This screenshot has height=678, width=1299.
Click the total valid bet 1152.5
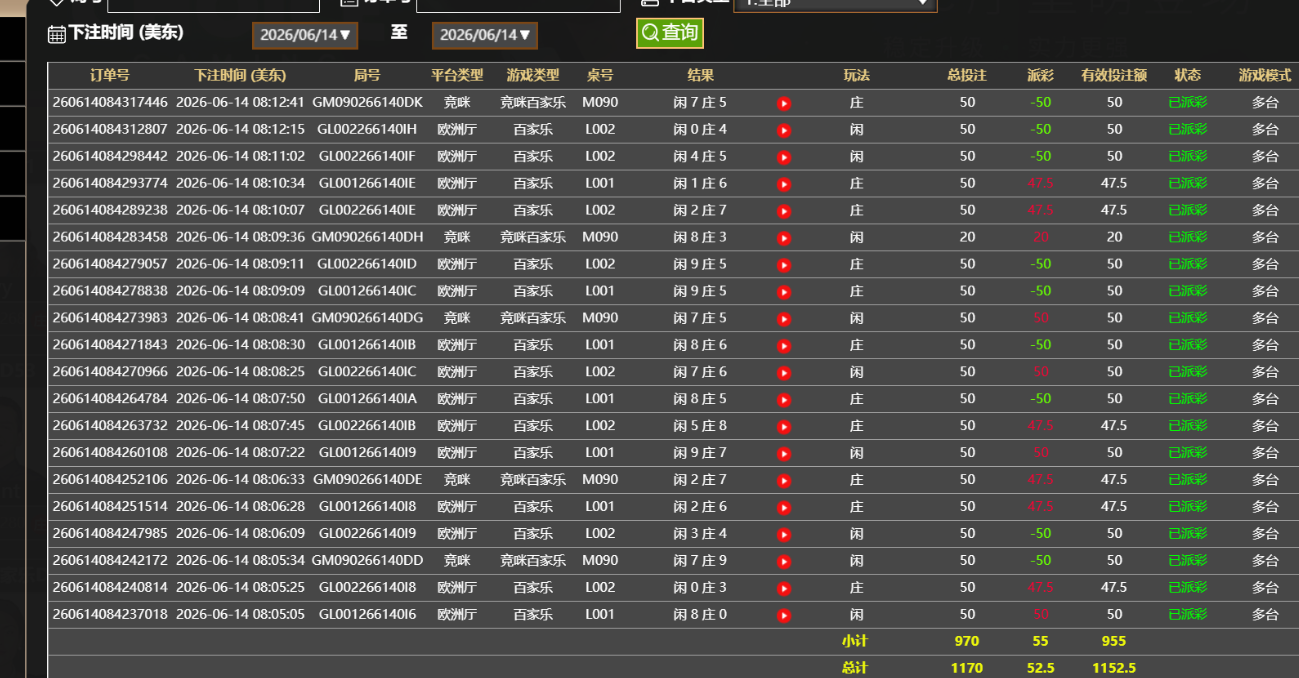coord(1114,668)
